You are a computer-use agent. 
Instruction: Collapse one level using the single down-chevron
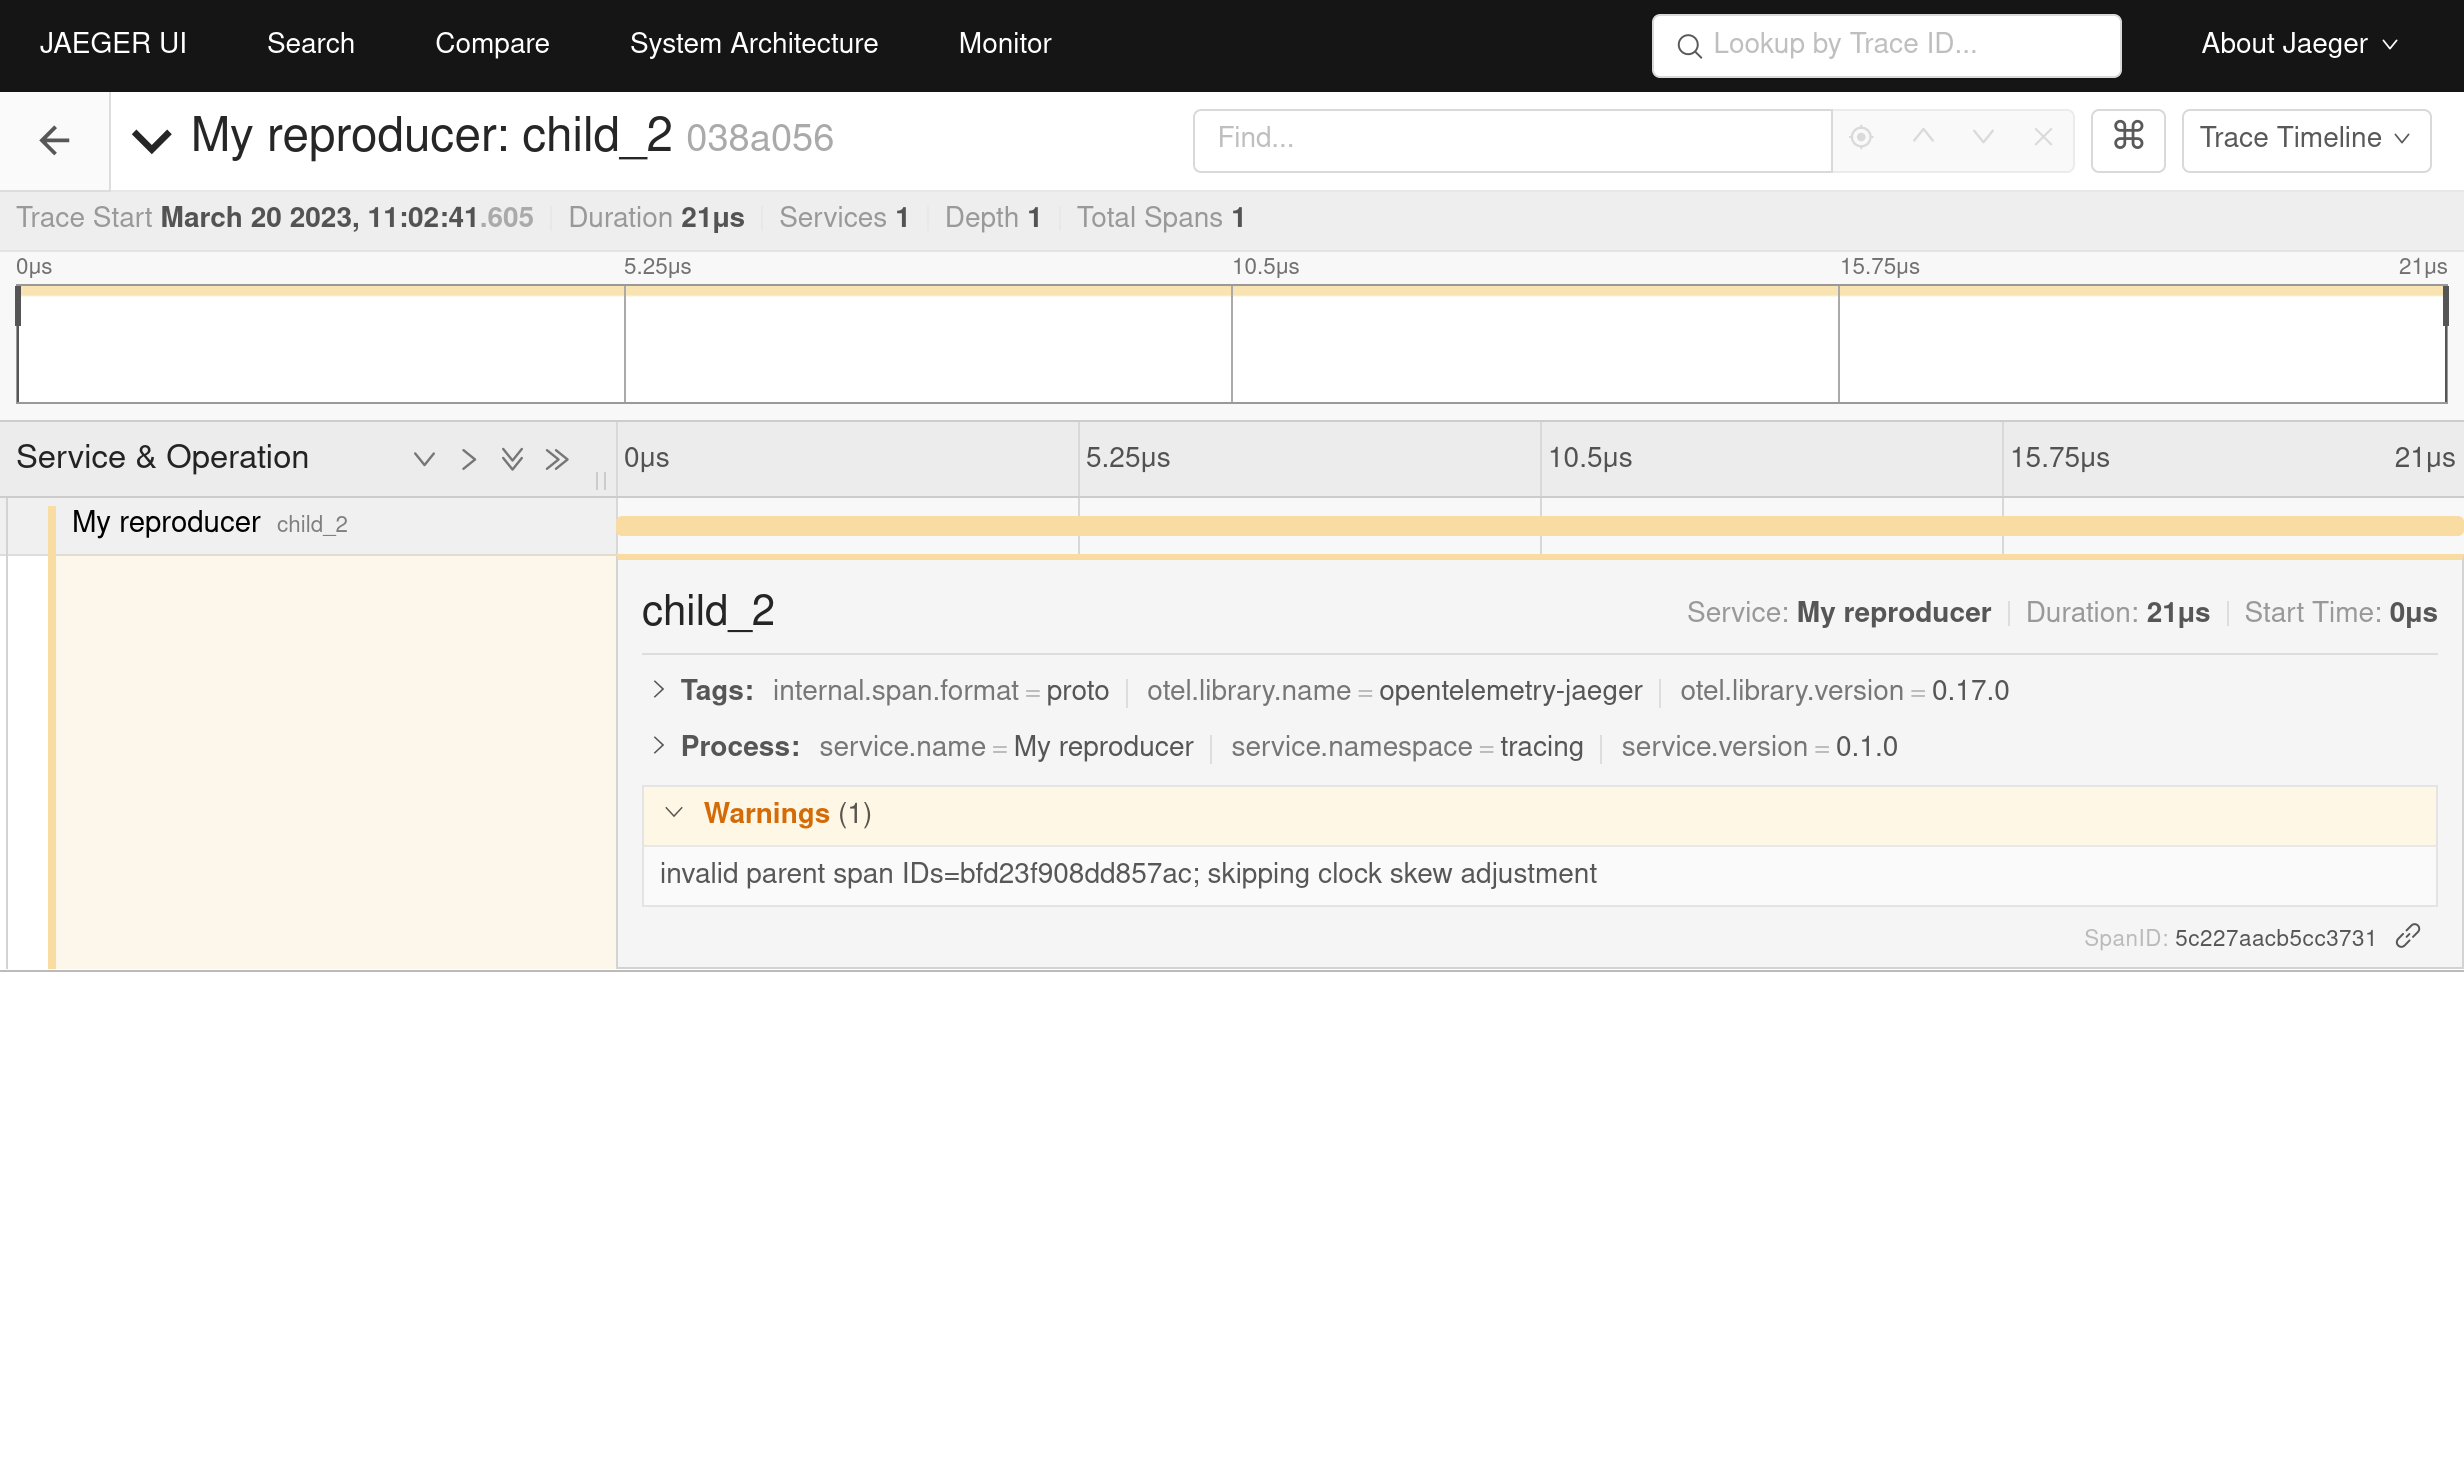pyautogui.click(x=425, y=459)
